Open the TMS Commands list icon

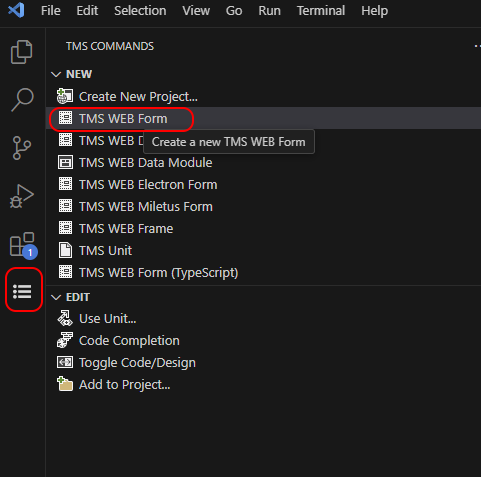pyautogui.click(x=22, y=291)
